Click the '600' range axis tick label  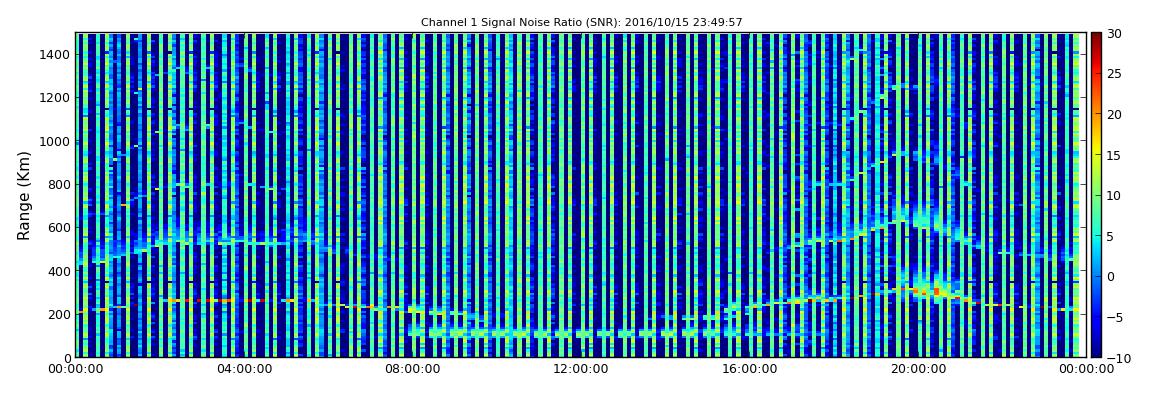coord(58,227)
